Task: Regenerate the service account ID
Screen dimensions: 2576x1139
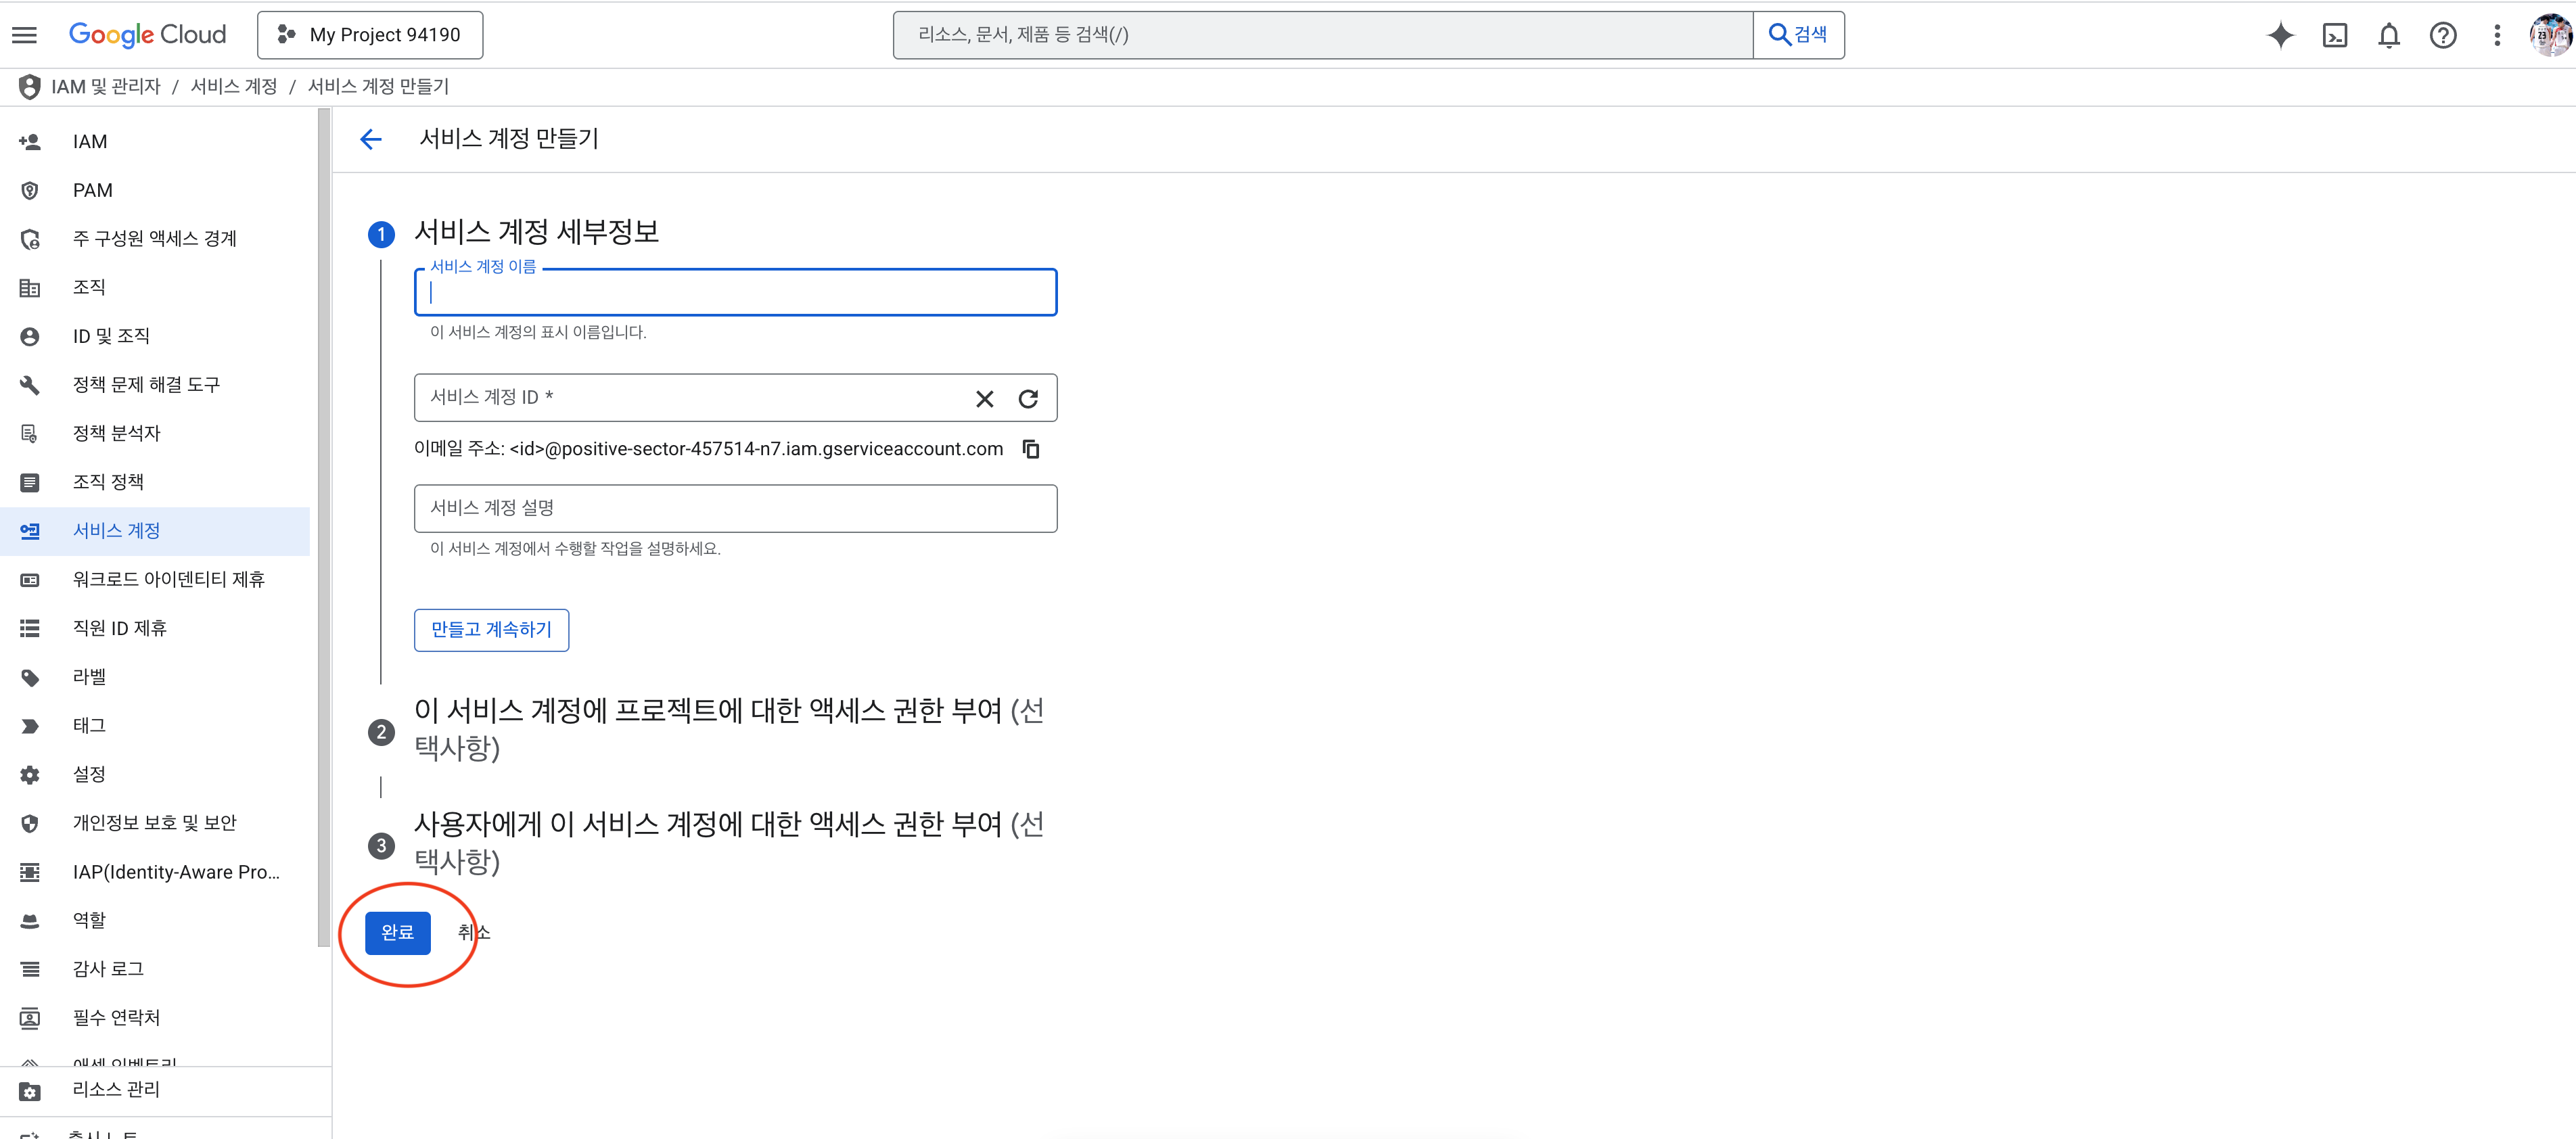Action: (x=1028, y=399)
